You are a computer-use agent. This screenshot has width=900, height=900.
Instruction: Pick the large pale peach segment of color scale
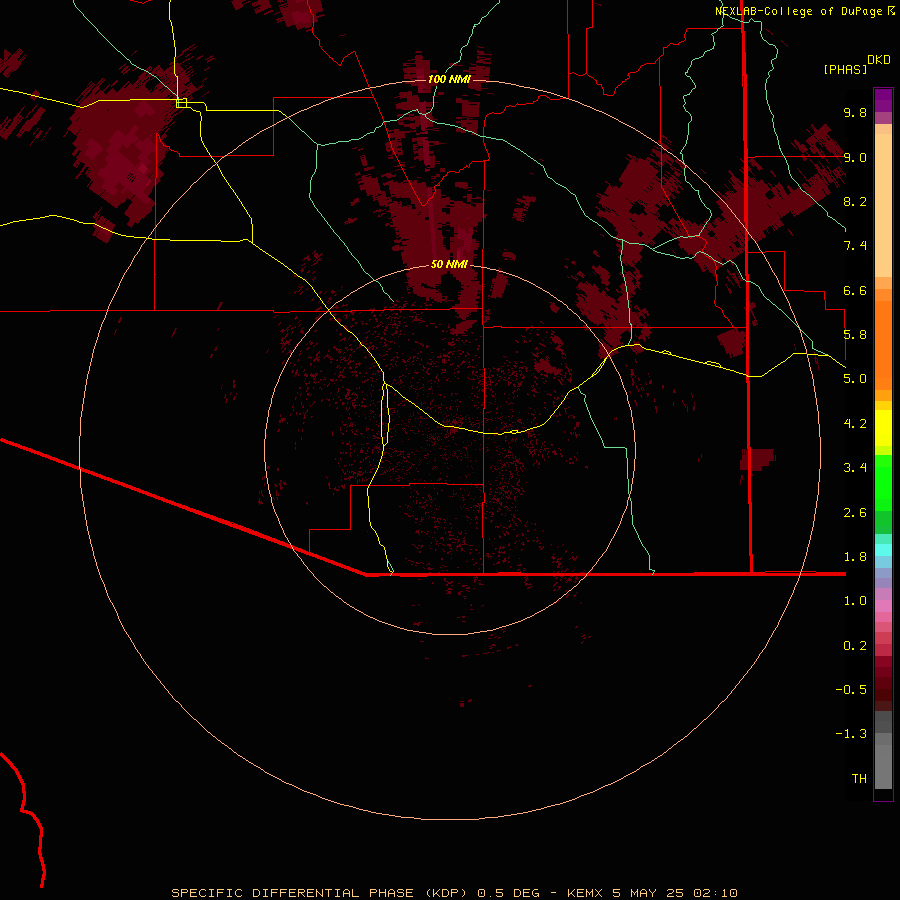883,205
